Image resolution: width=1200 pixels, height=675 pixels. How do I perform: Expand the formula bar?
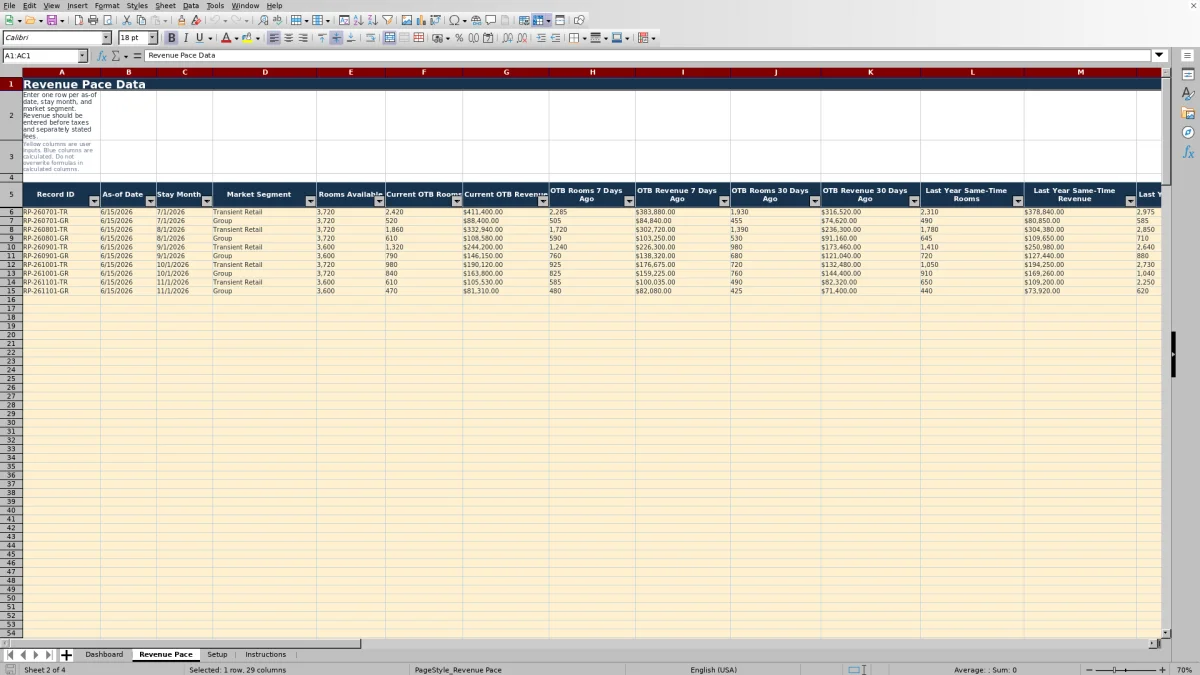1160,56
